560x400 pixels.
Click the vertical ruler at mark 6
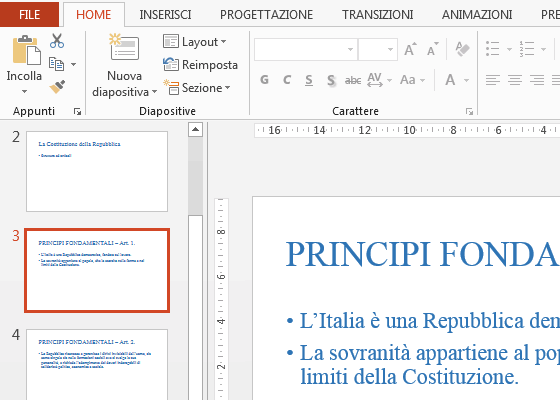click(x=221, y=276)
